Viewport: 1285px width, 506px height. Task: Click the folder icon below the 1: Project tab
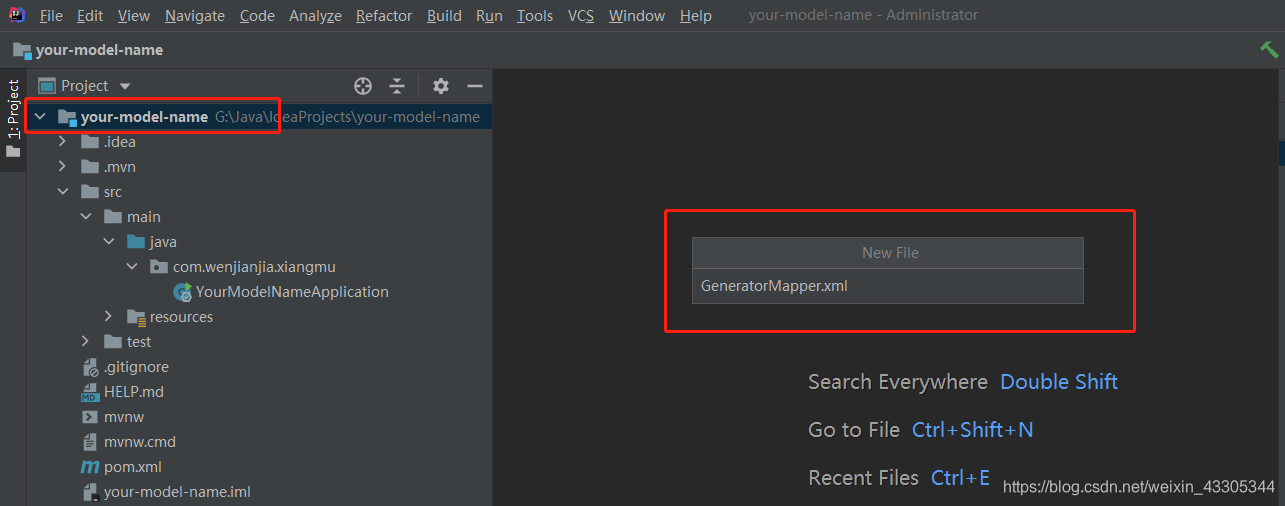click(13, 152)
